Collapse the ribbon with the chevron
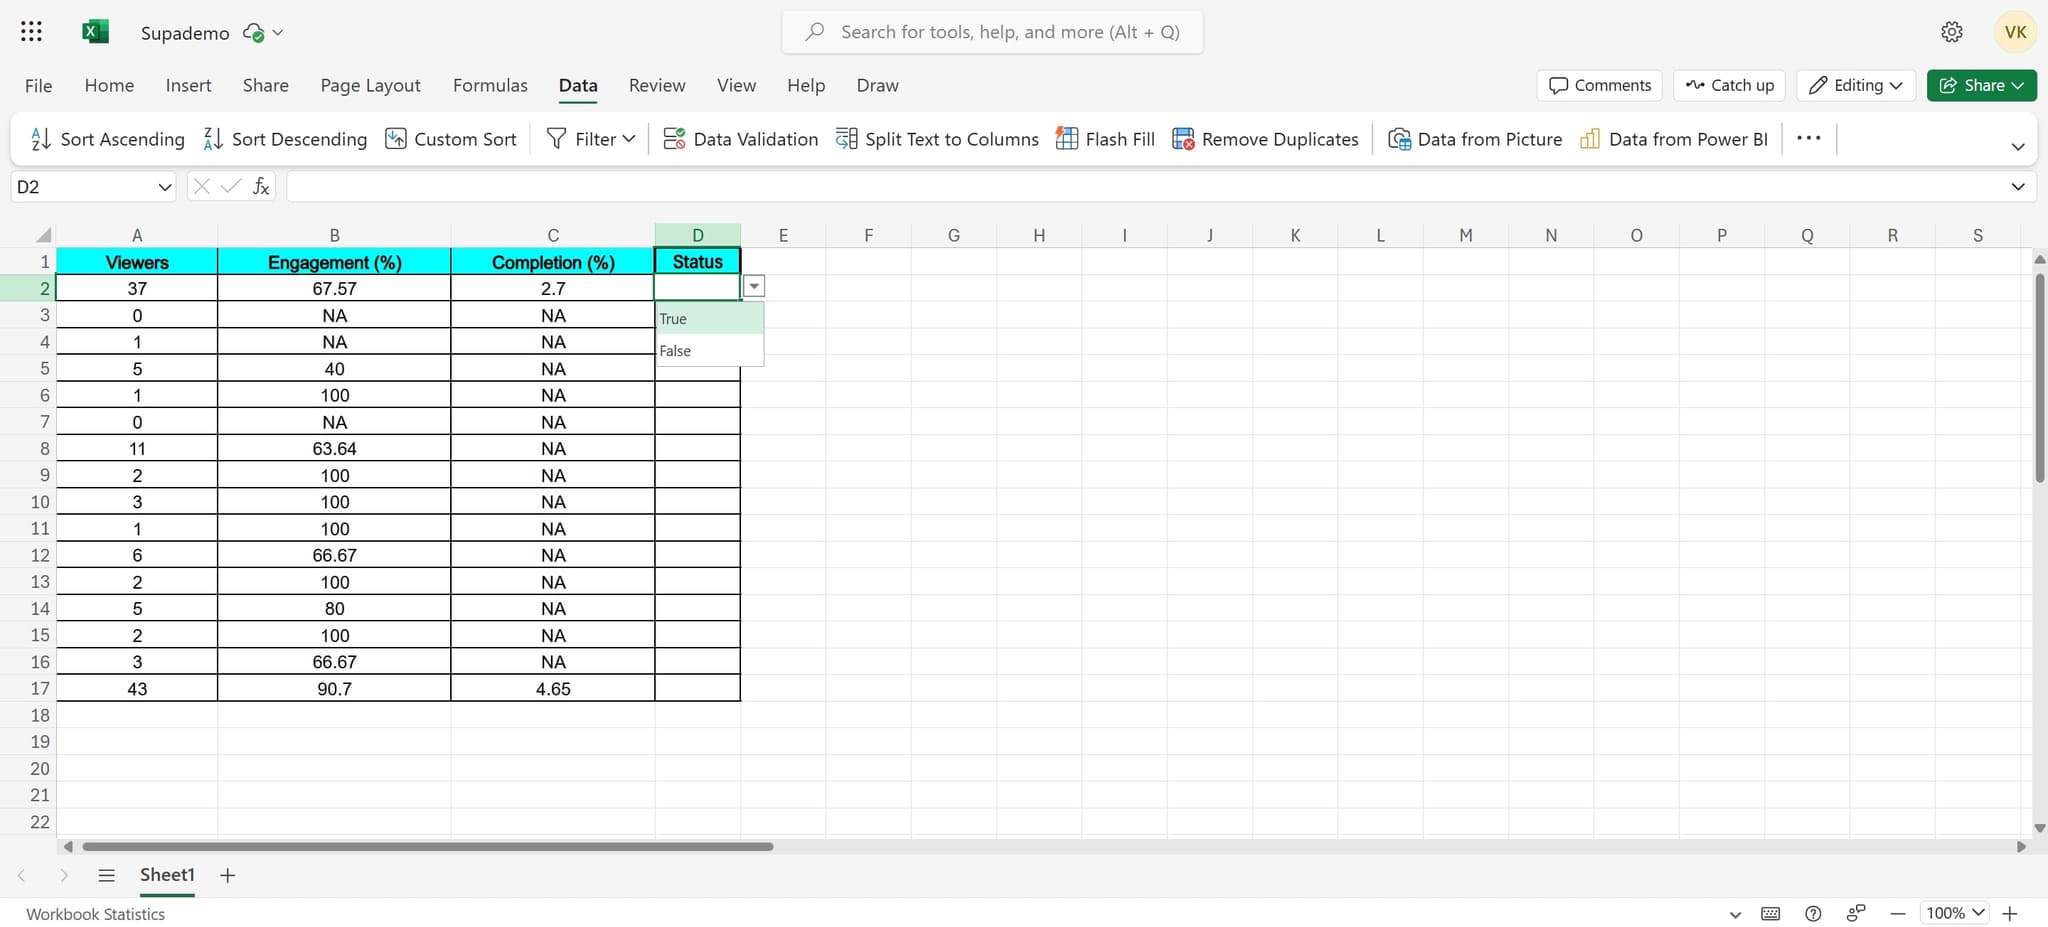This screenshot has width=2048, height=927. click(2018, 146)
